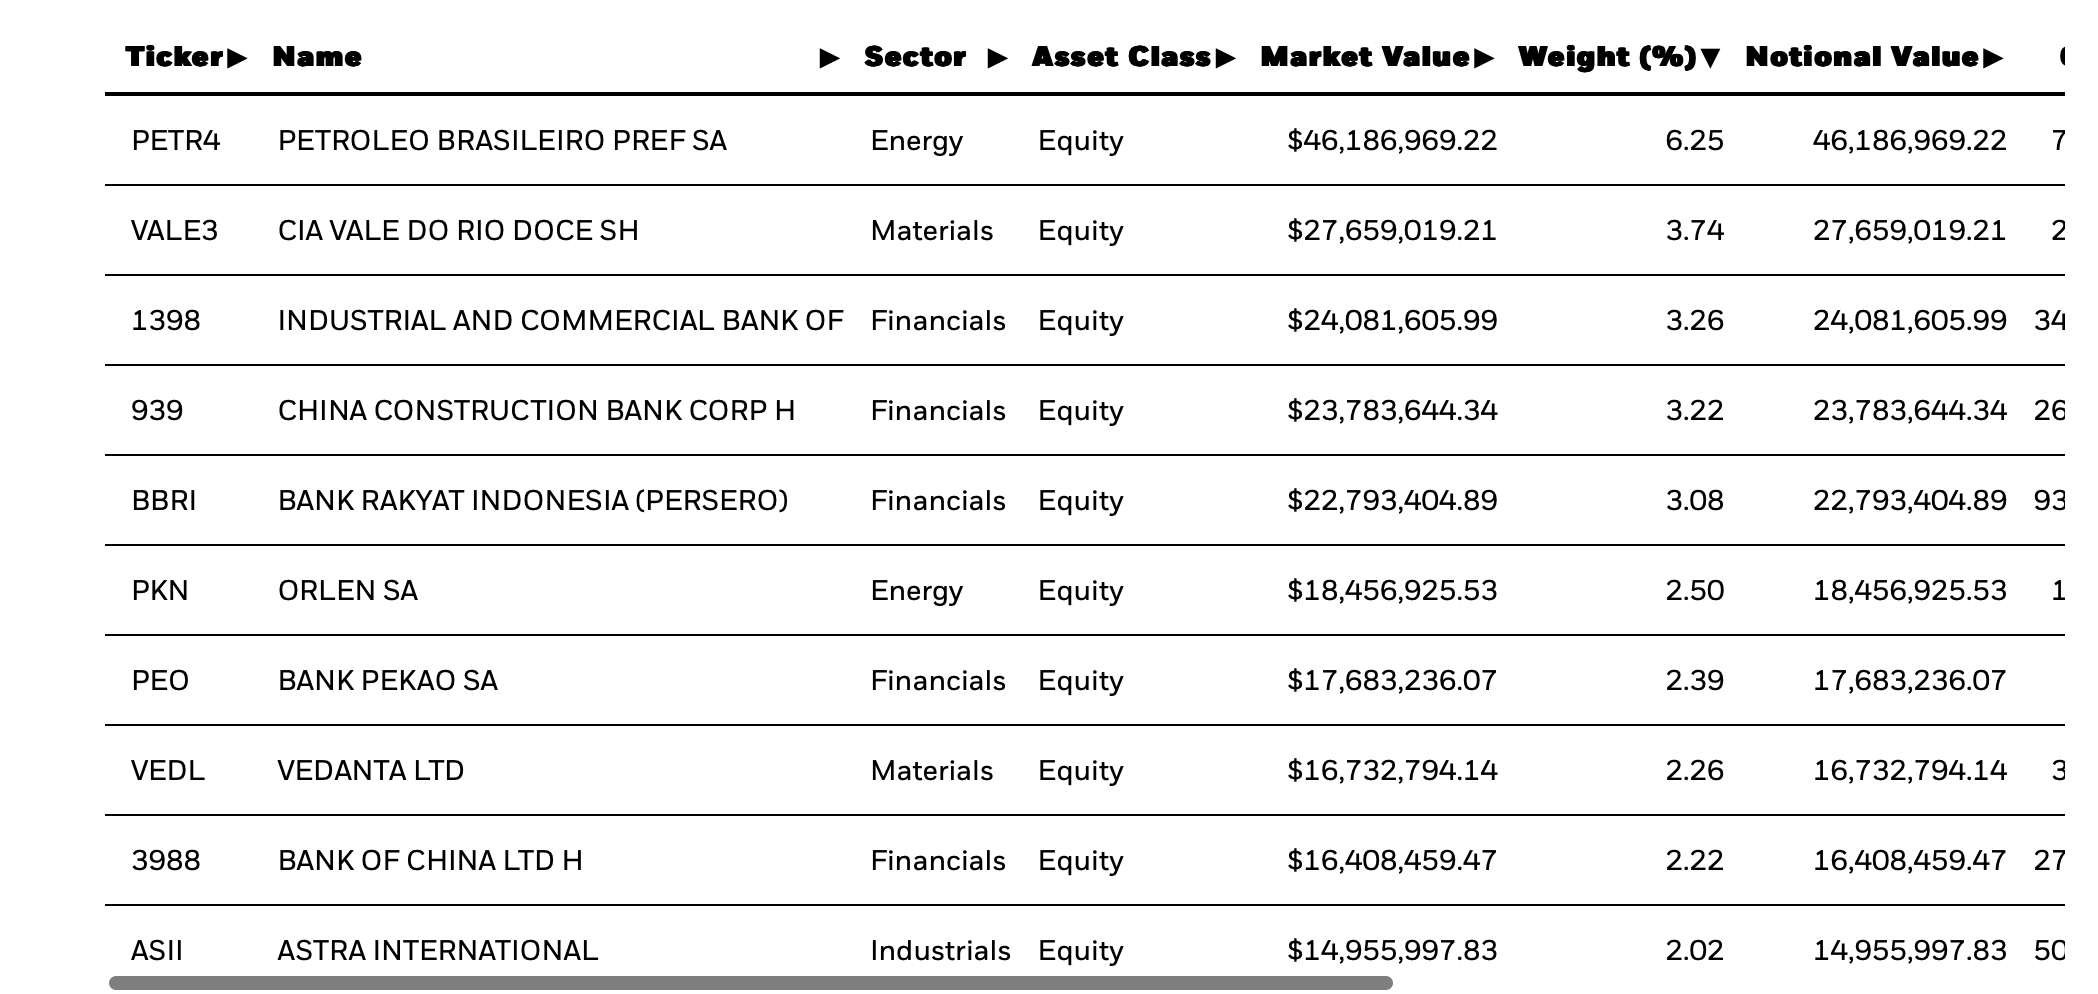The image size is (2098, 994).
Task: Select the Sector column header
Action: tap(913, 57)
